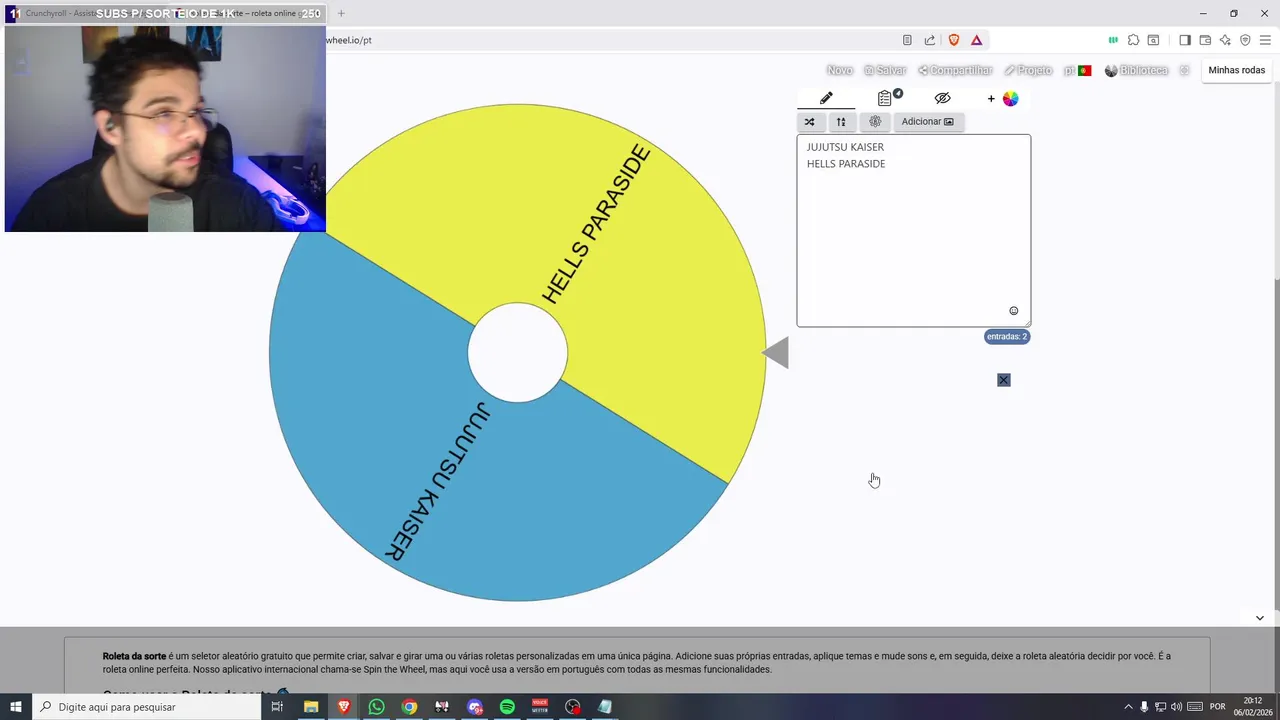This screenshot has height=720, width=1280.
Task: Show hidden system tray icons
Action: (1129, 707)
